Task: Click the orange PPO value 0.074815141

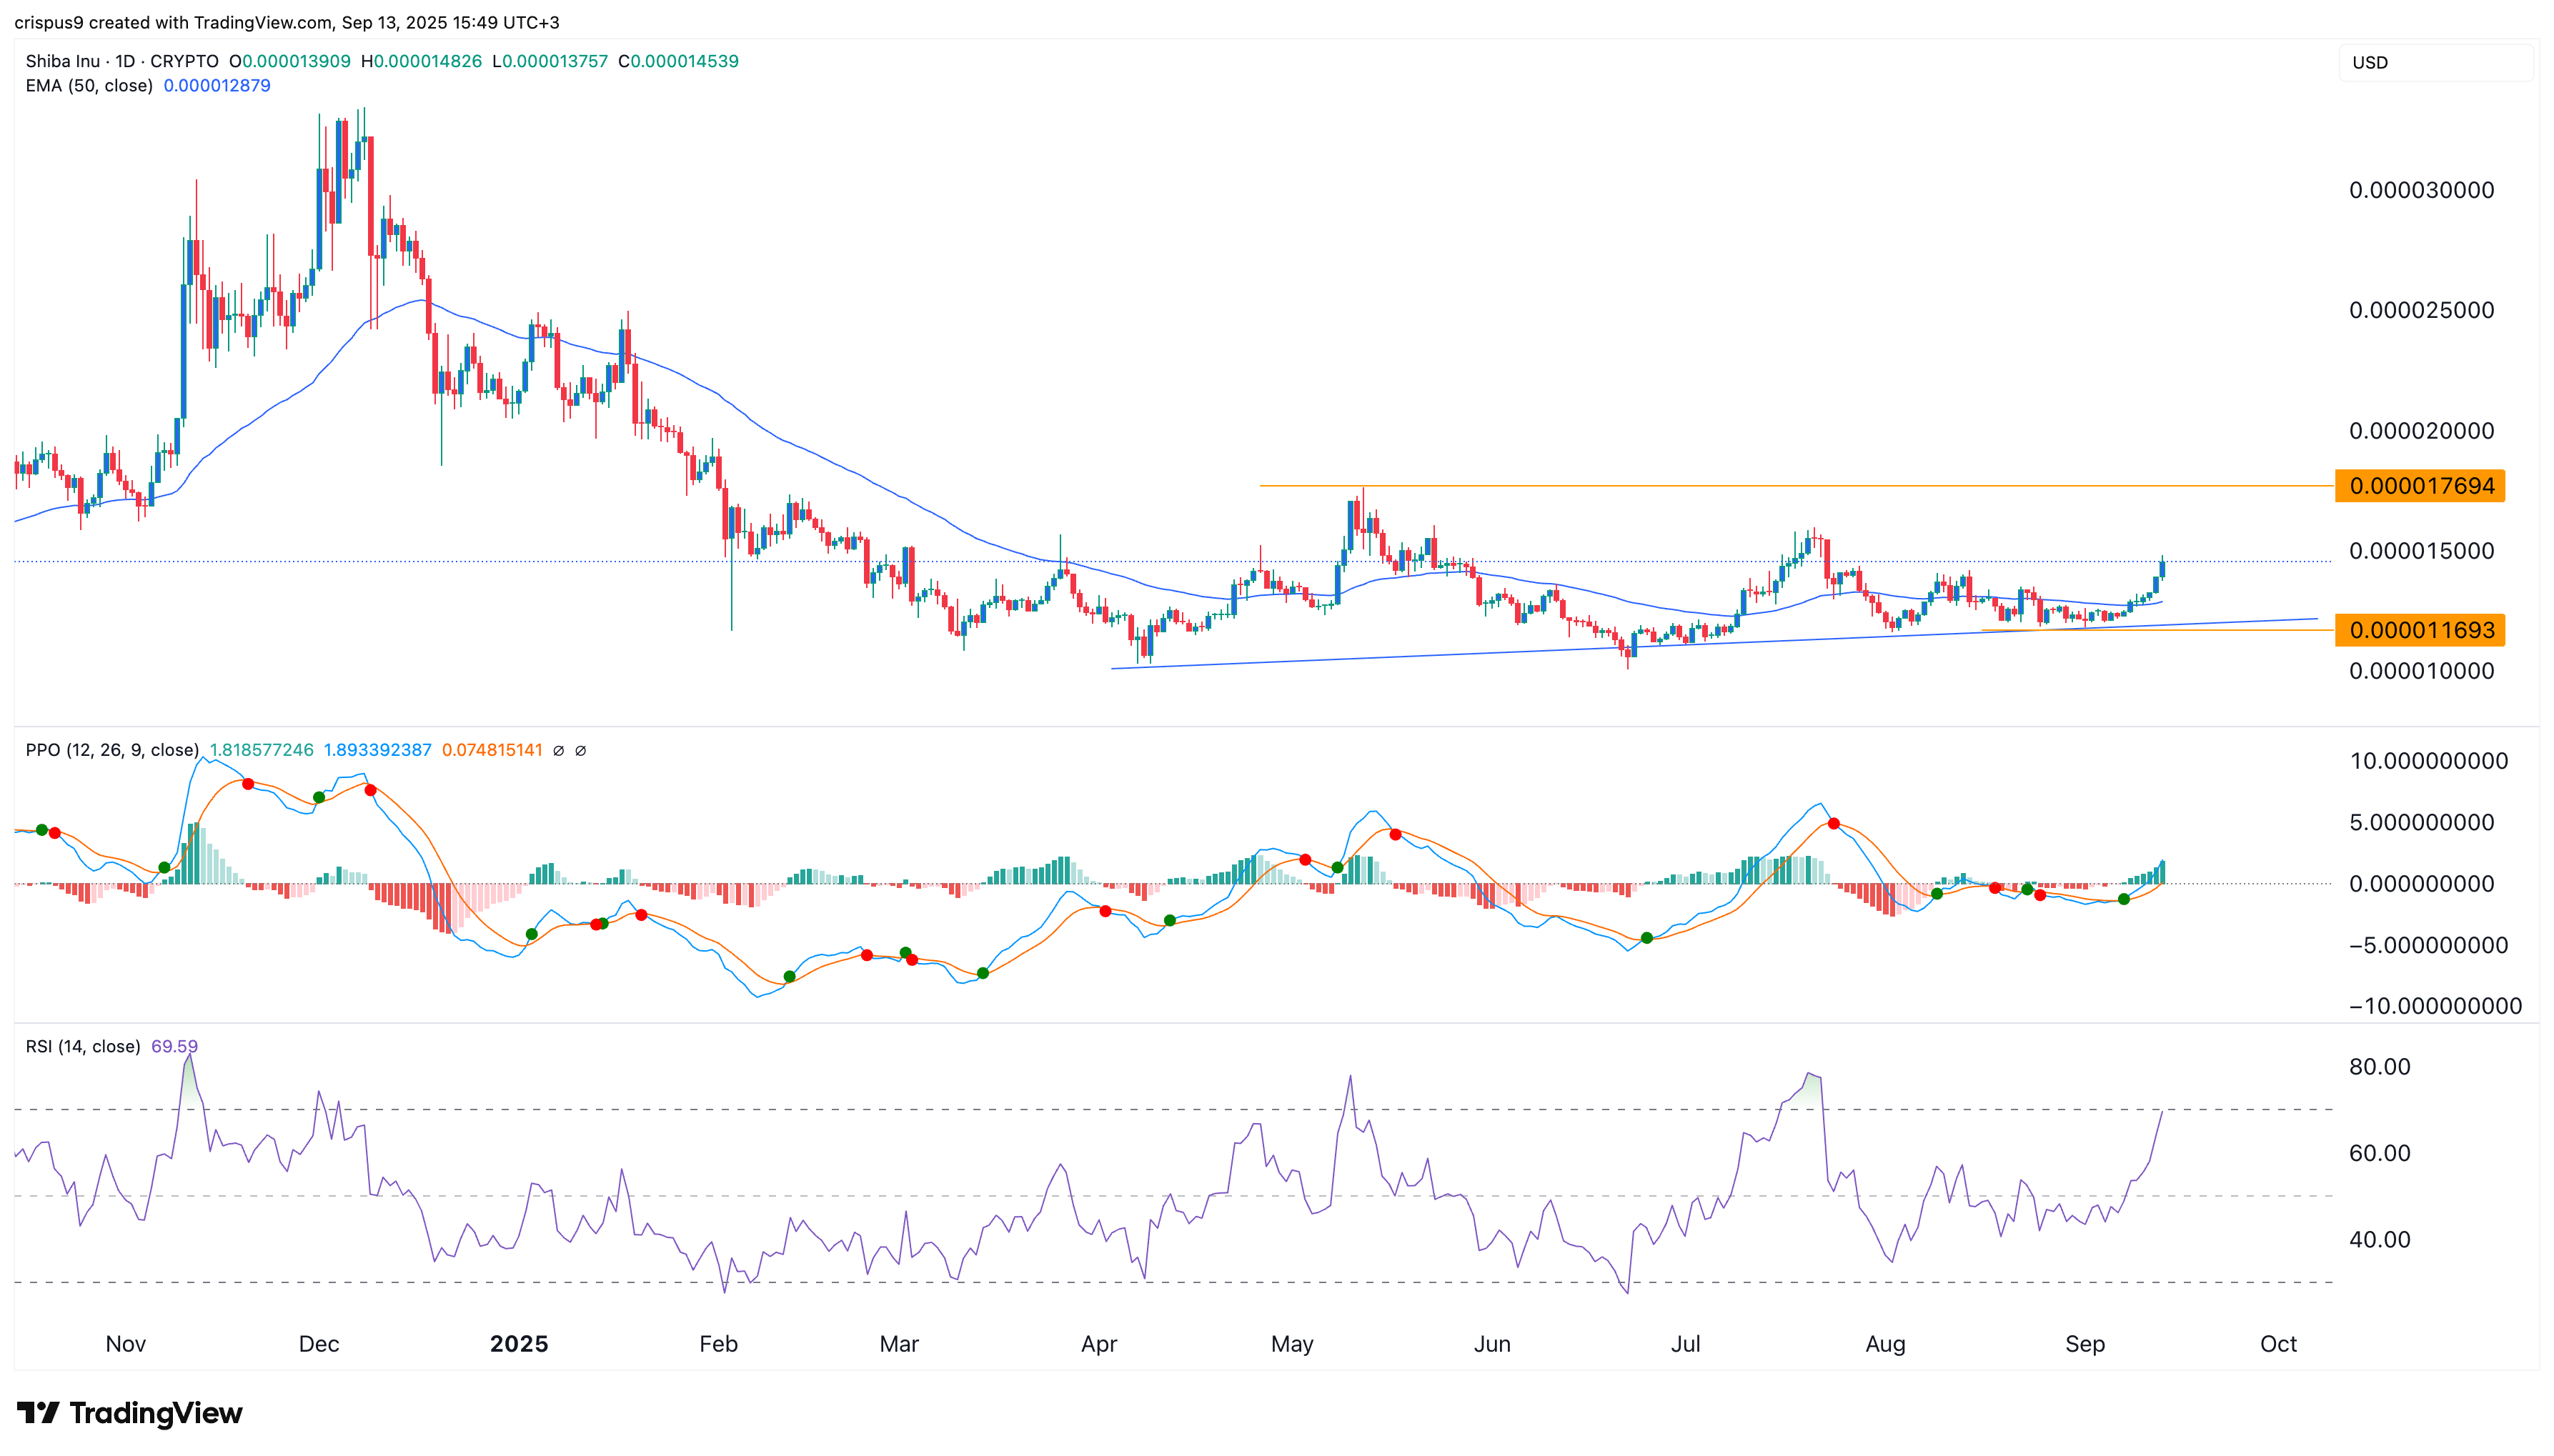Action: (492, 750)
